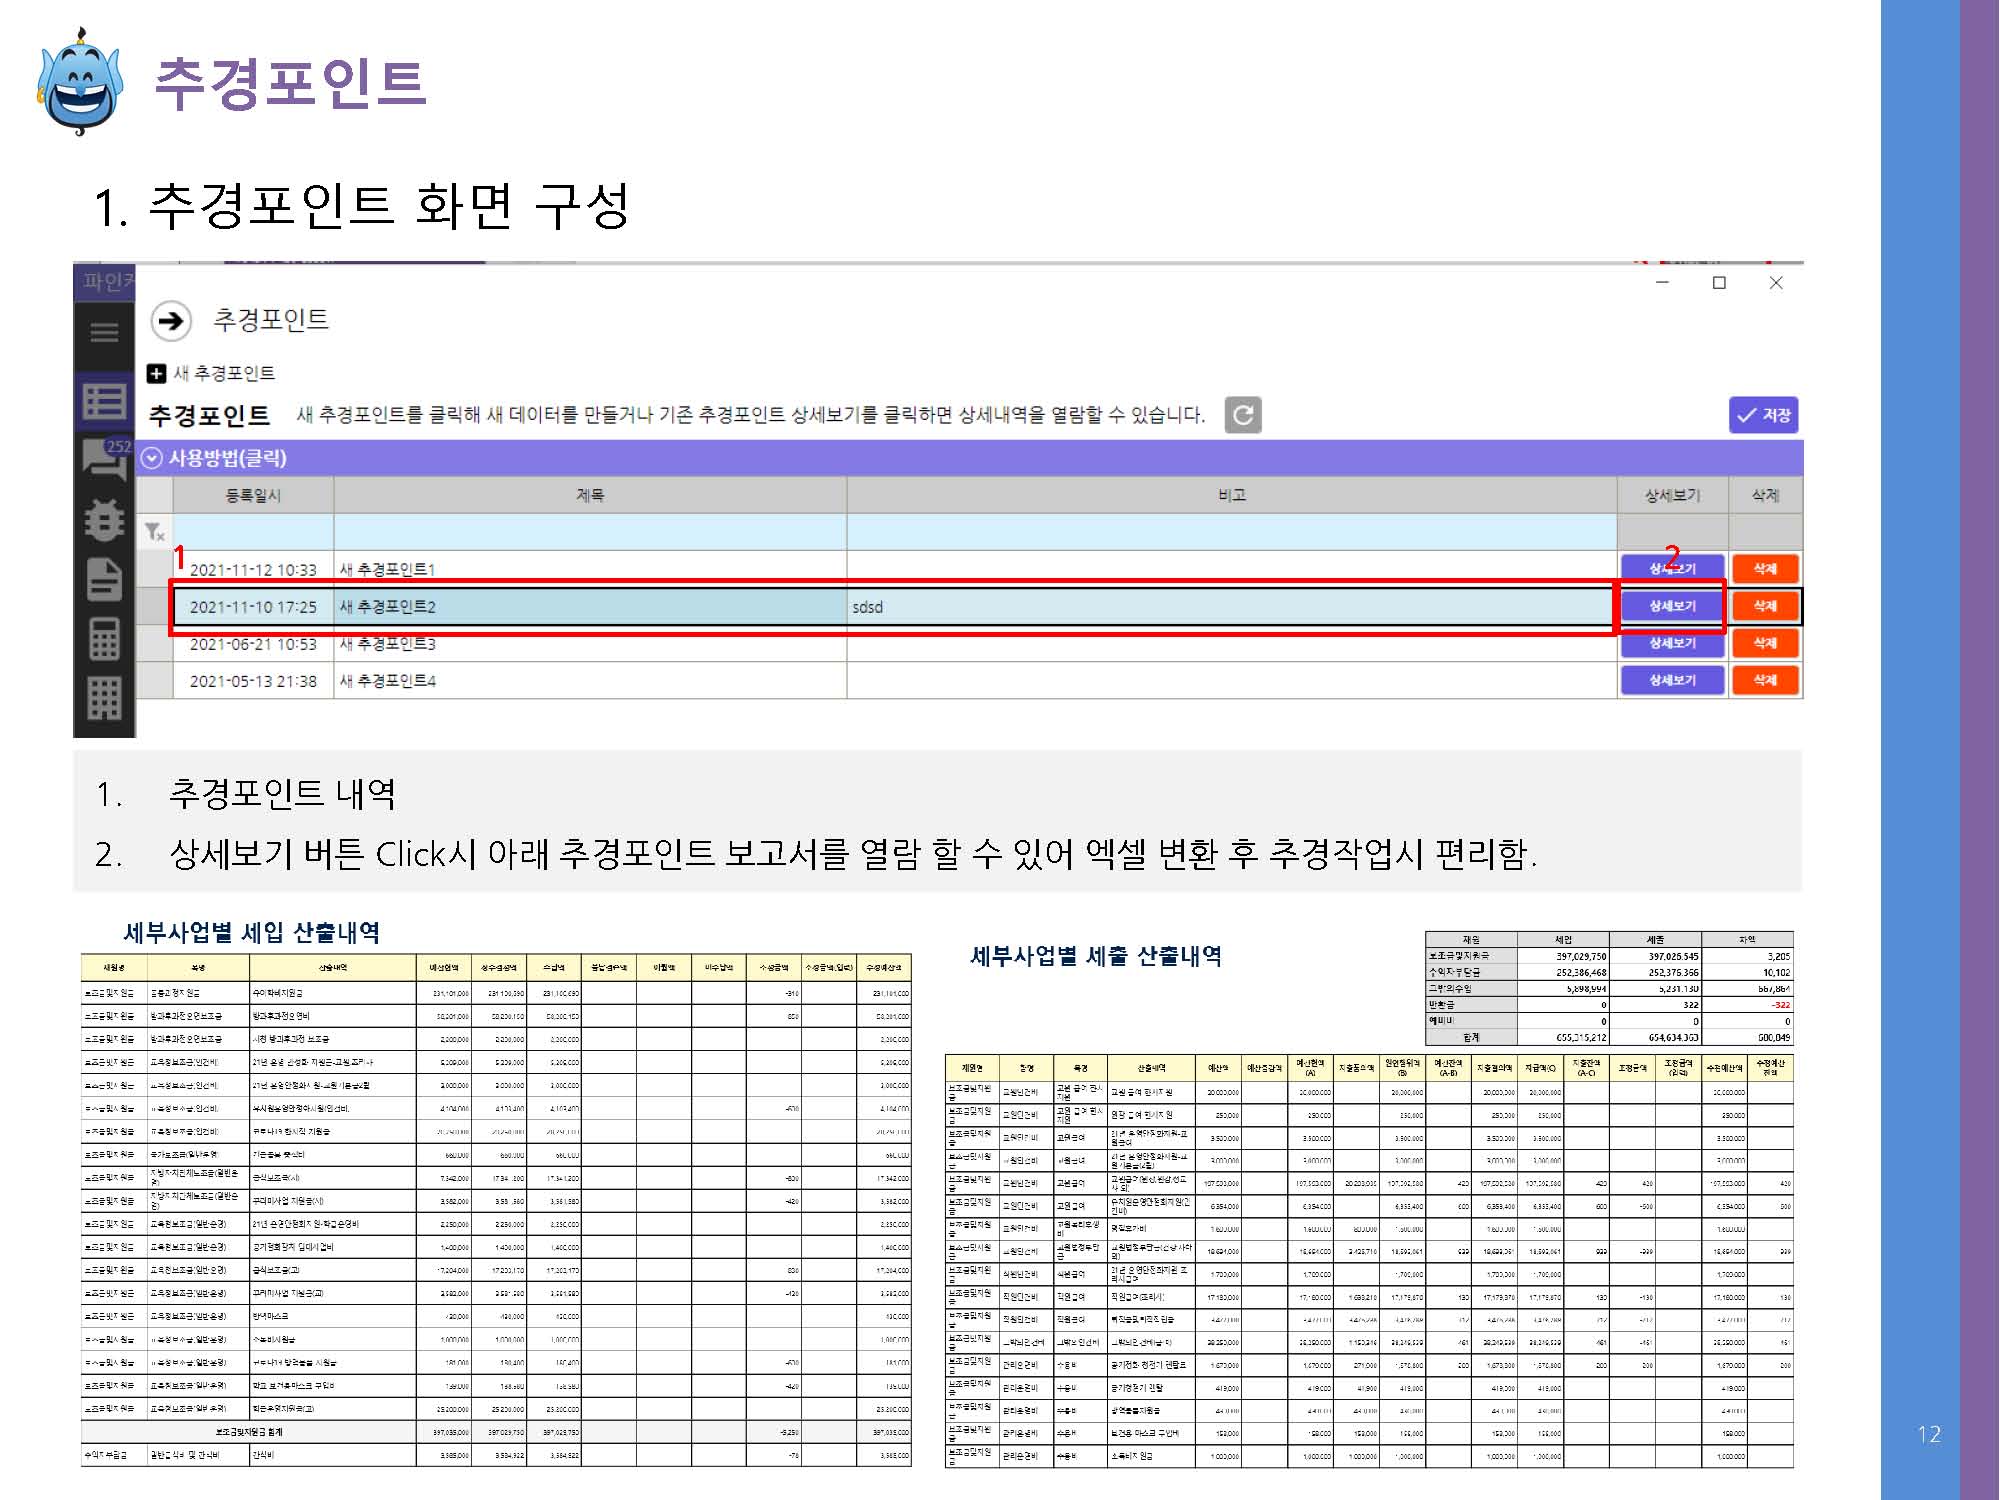
Task: Click the bug icon in the sidebar
Action: (x=104, y=520)
